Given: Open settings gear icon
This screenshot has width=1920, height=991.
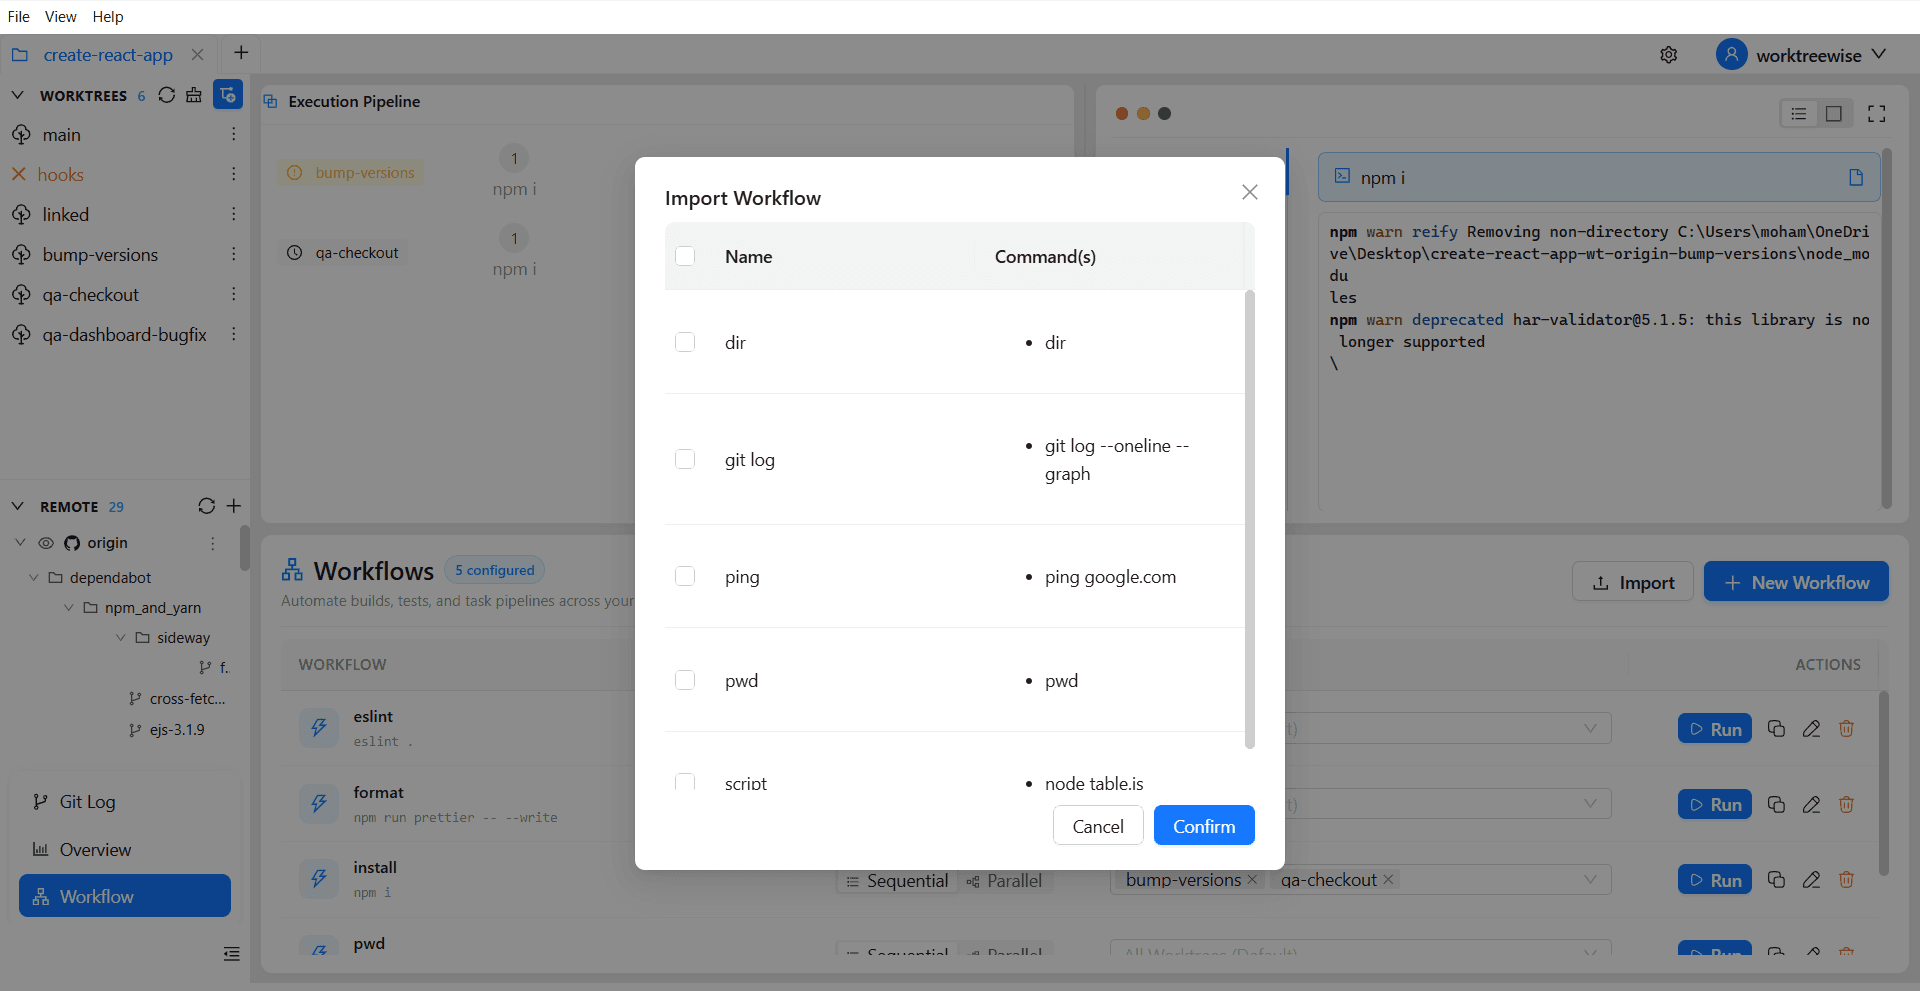Looking at the screenshot, I should coord(1668,55).
